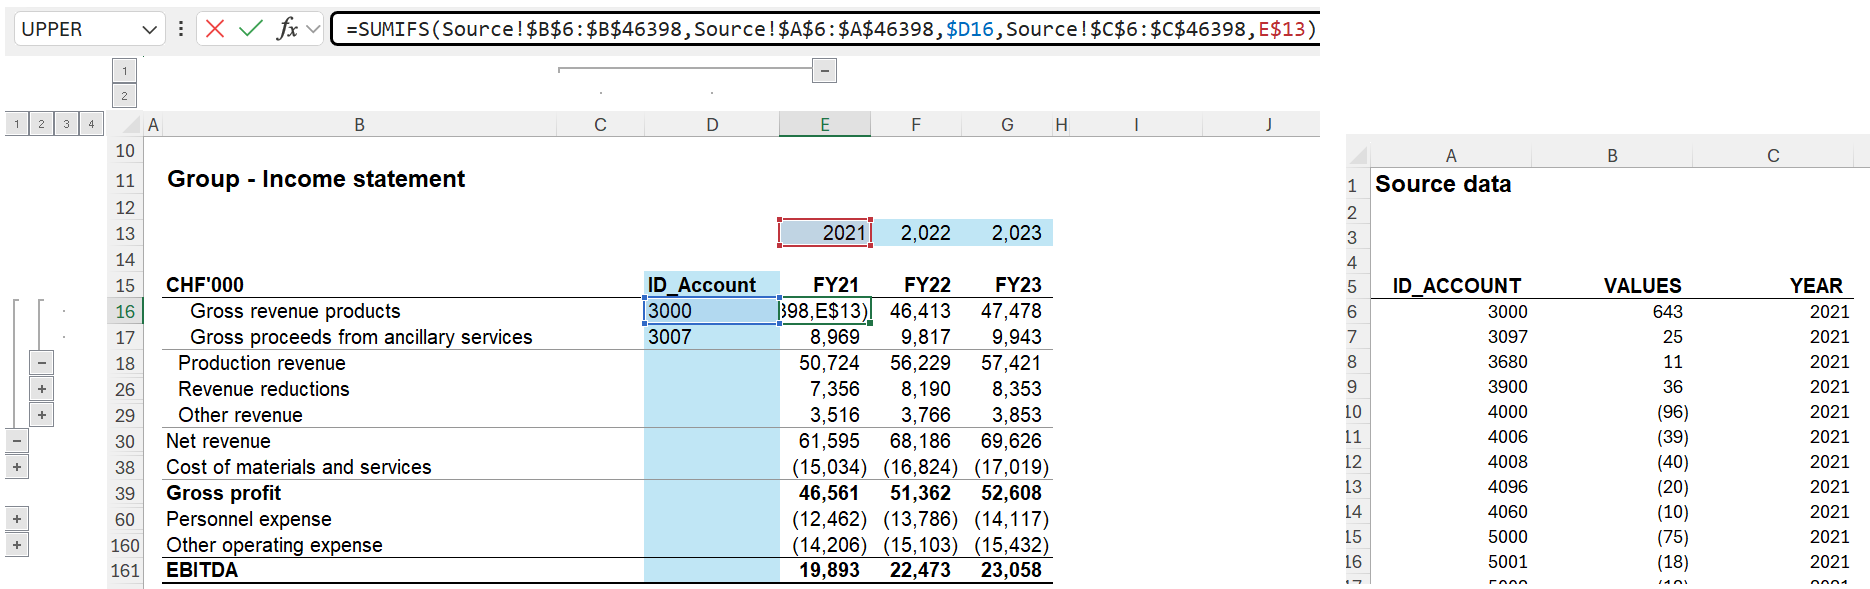The width and height of the screenshot is (1870, 589).
Task: Click inside the SUMIFS formula bar text
Action: click(x=830, y=29)
